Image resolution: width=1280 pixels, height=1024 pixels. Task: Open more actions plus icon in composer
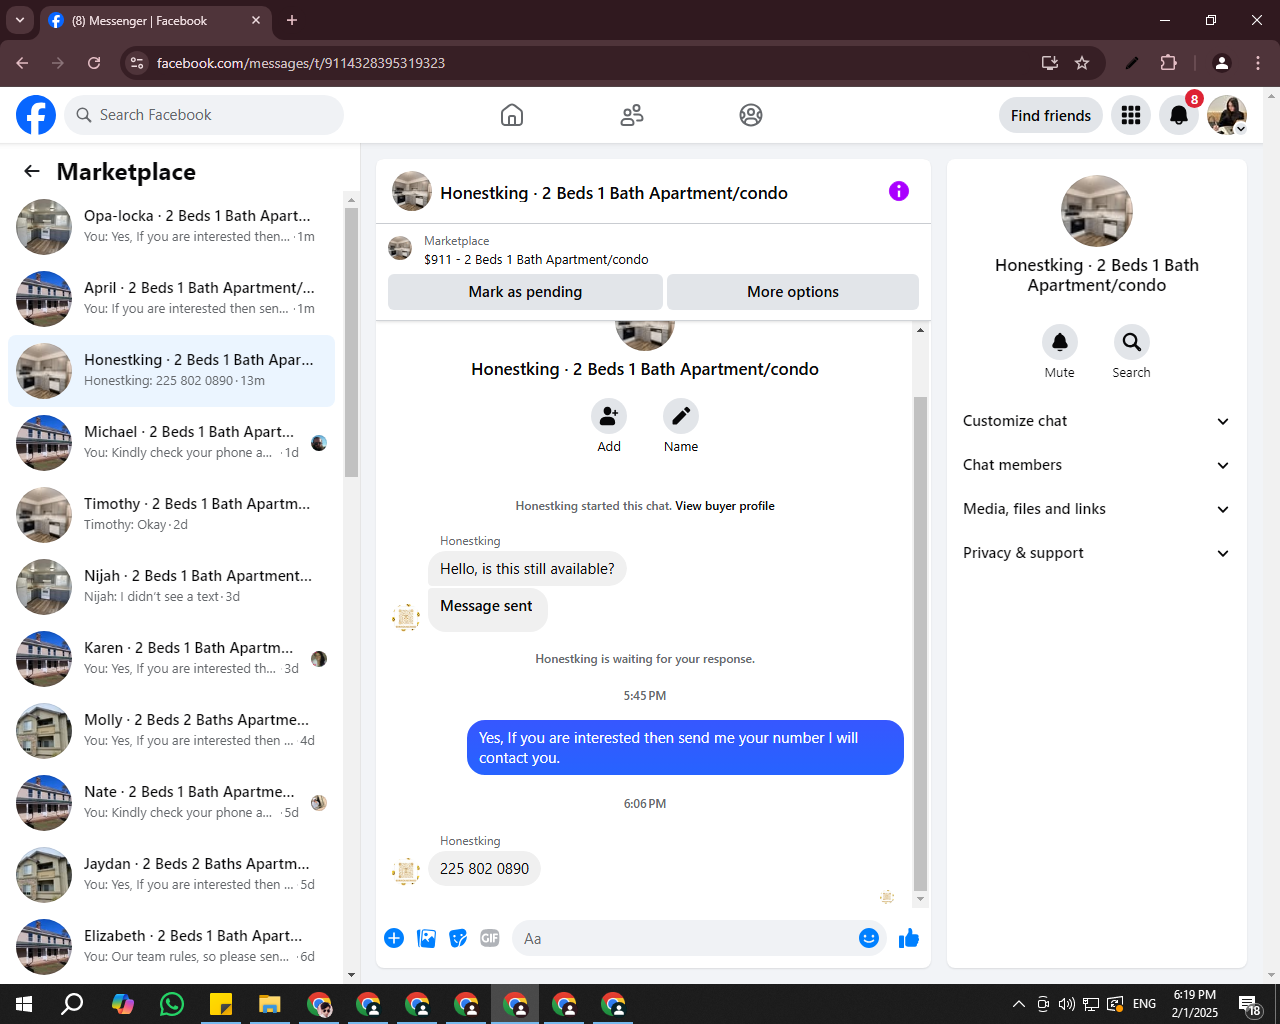click(x=394, y=938)
